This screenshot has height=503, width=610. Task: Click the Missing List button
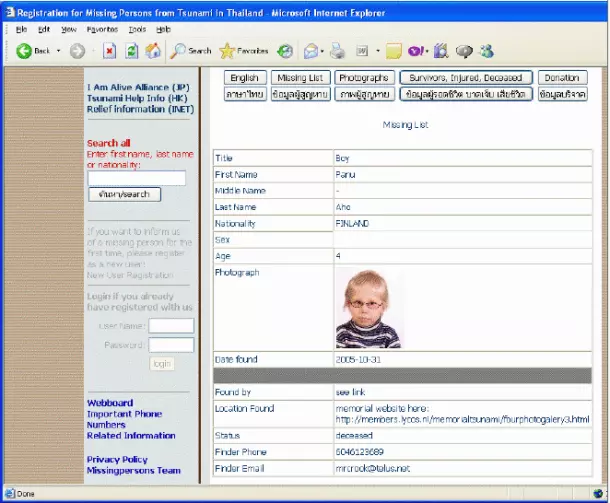coord(300,78)
